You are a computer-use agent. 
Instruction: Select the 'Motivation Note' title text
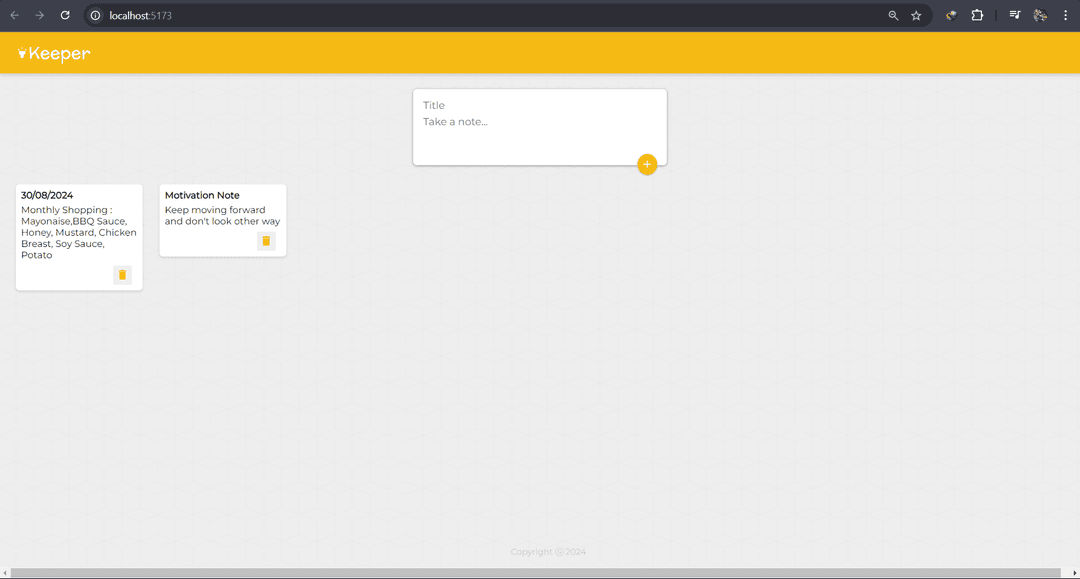[202, 195]
